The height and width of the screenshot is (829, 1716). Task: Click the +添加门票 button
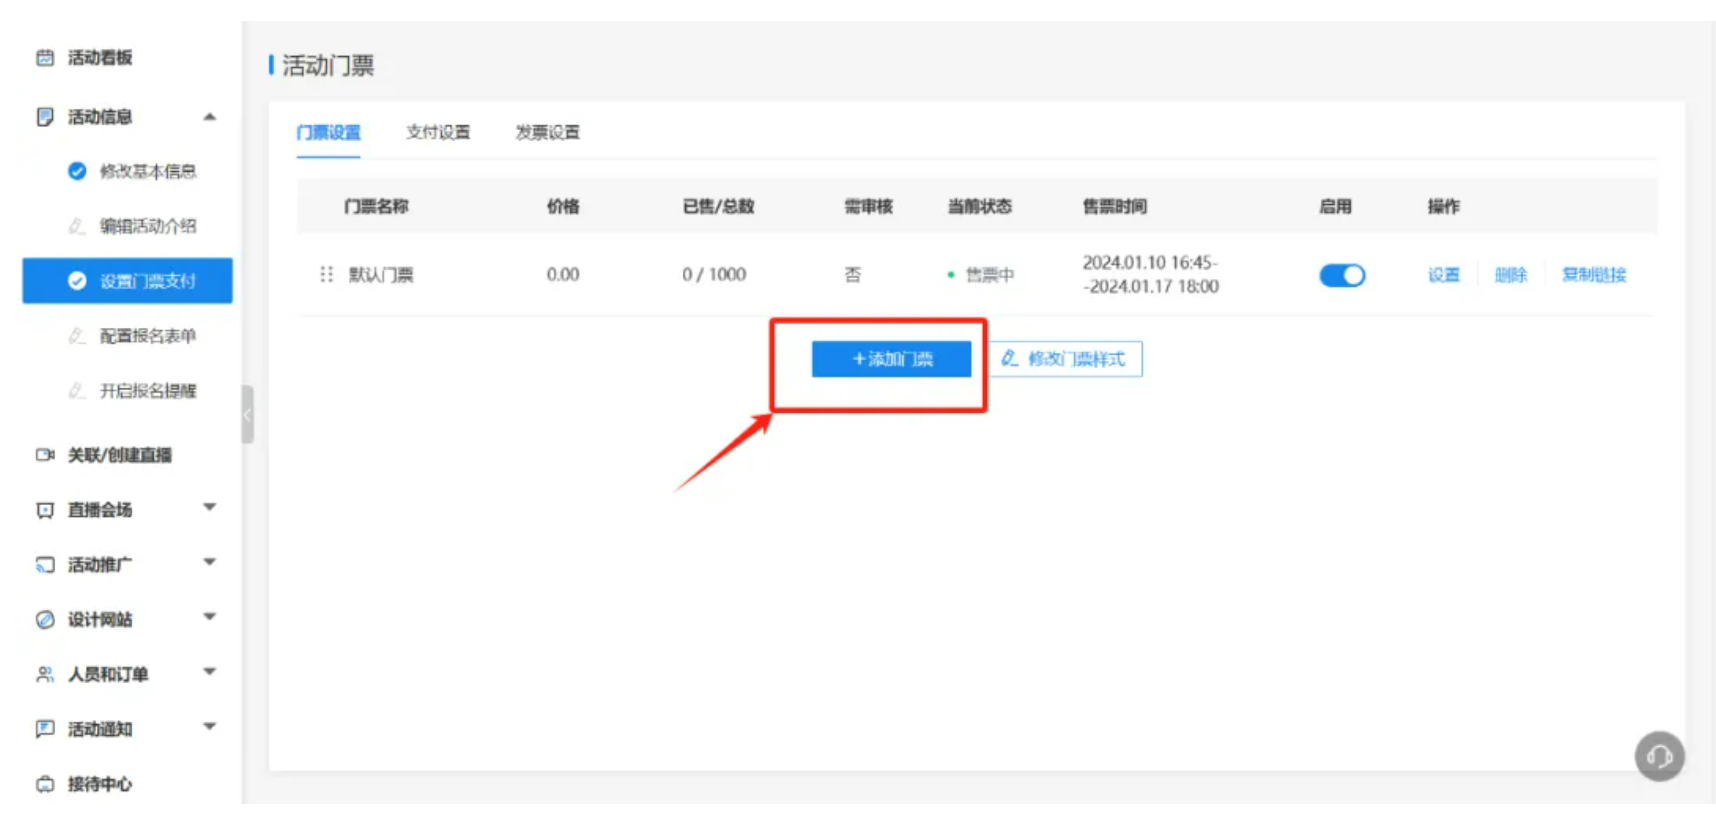891,359
